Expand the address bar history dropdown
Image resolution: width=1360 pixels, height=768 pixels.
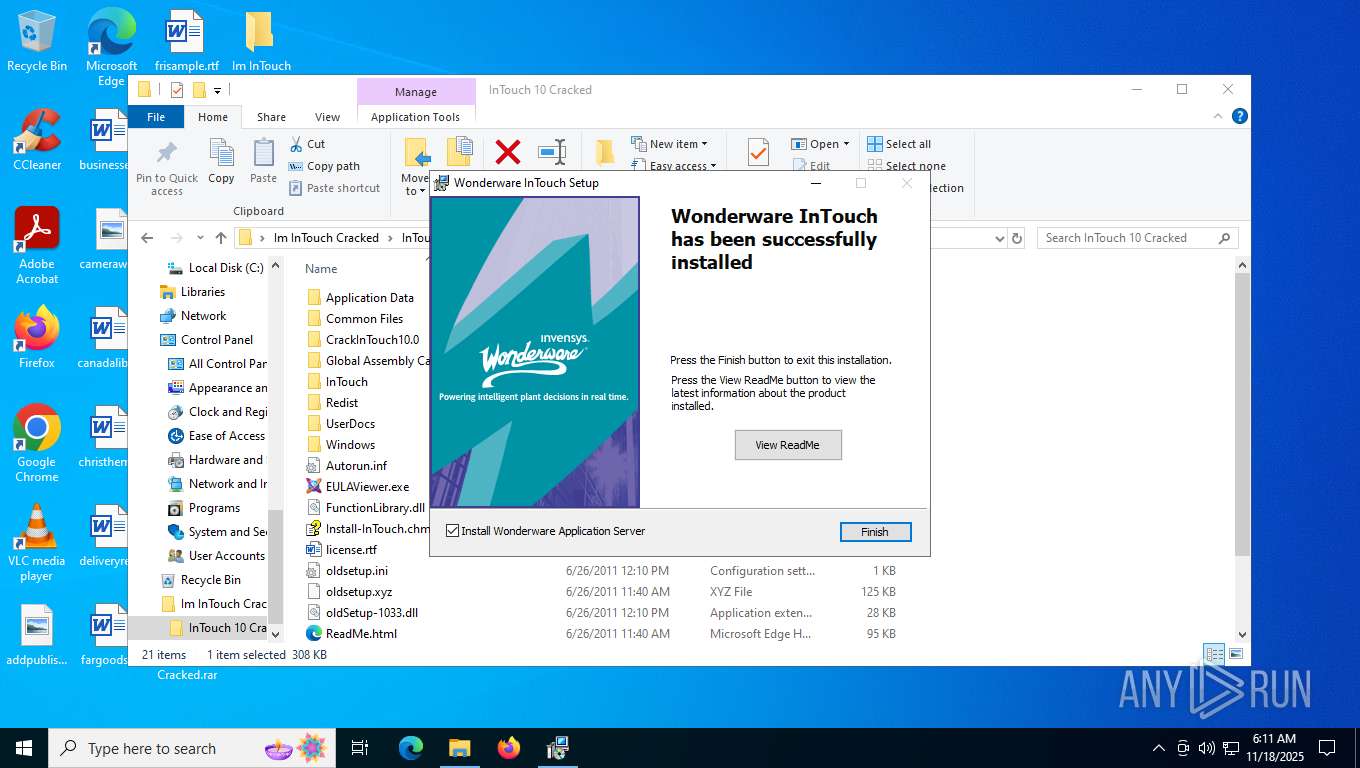point(999,238)
